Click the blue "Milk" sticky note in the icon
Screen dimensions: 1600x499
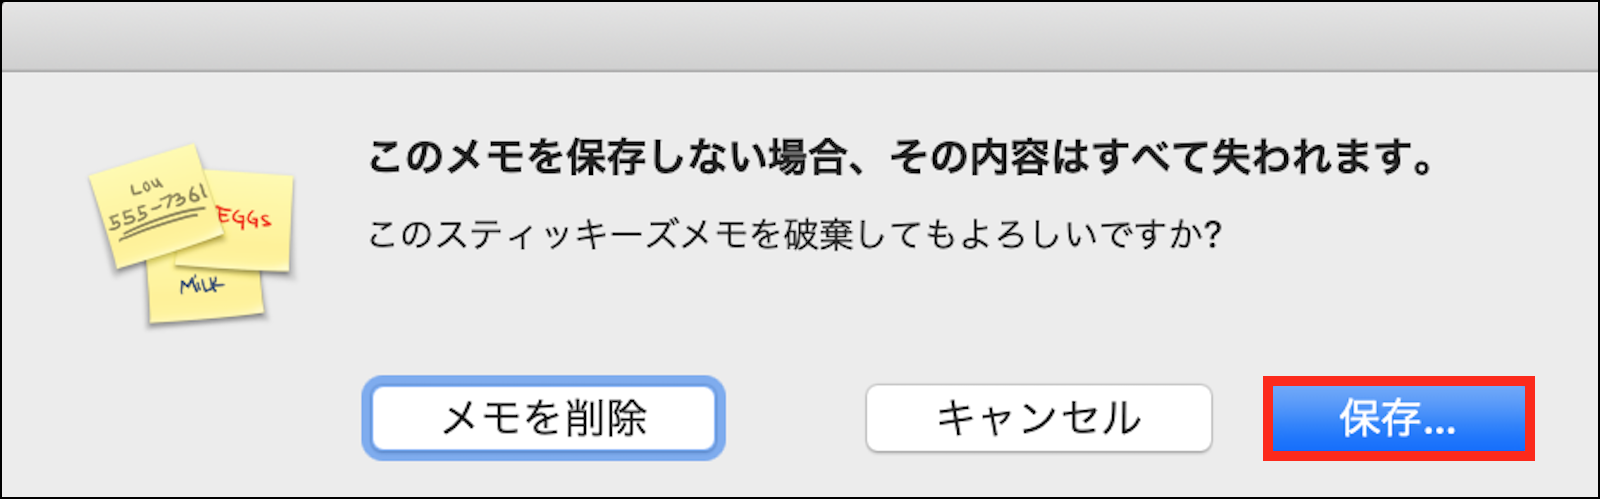205,290
